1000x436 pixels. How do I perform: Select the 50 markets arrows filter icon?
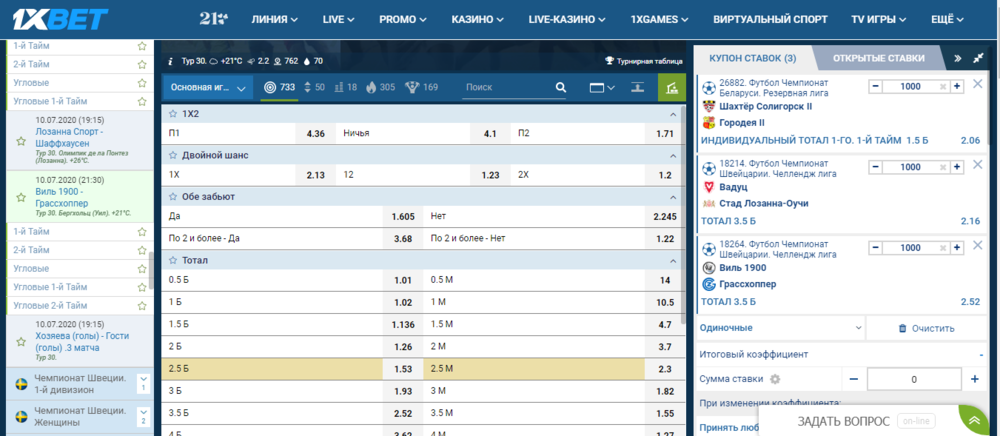[314, 87]
